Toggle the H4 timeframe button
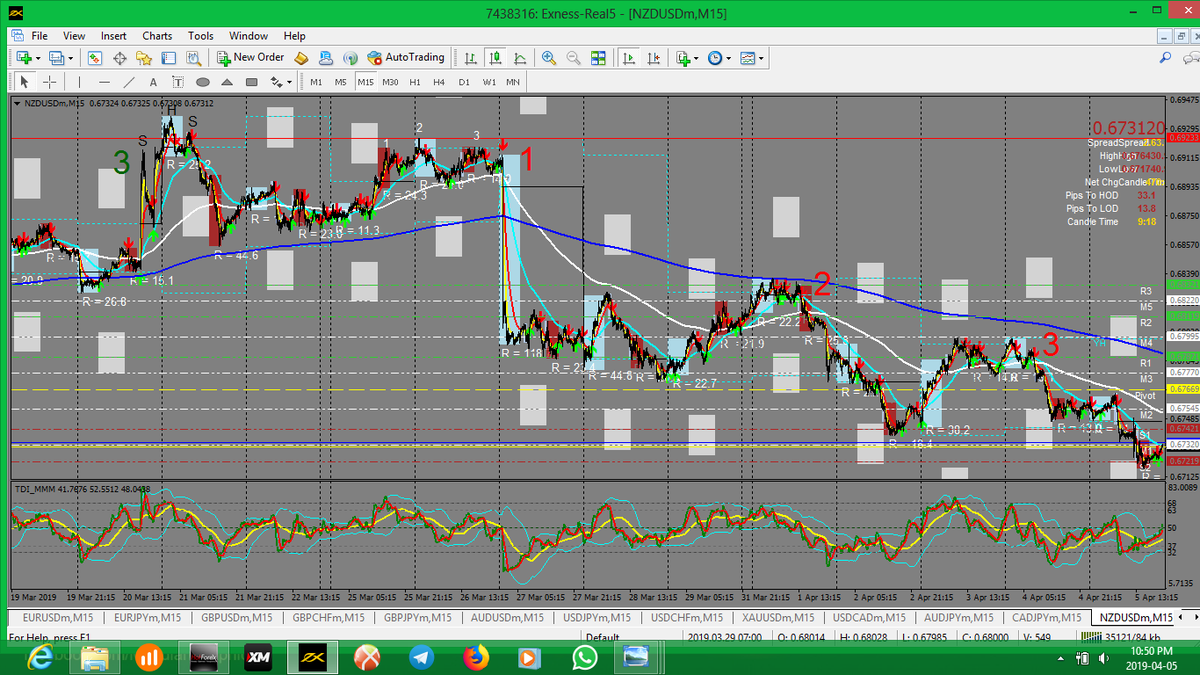 tap(439, 82)
